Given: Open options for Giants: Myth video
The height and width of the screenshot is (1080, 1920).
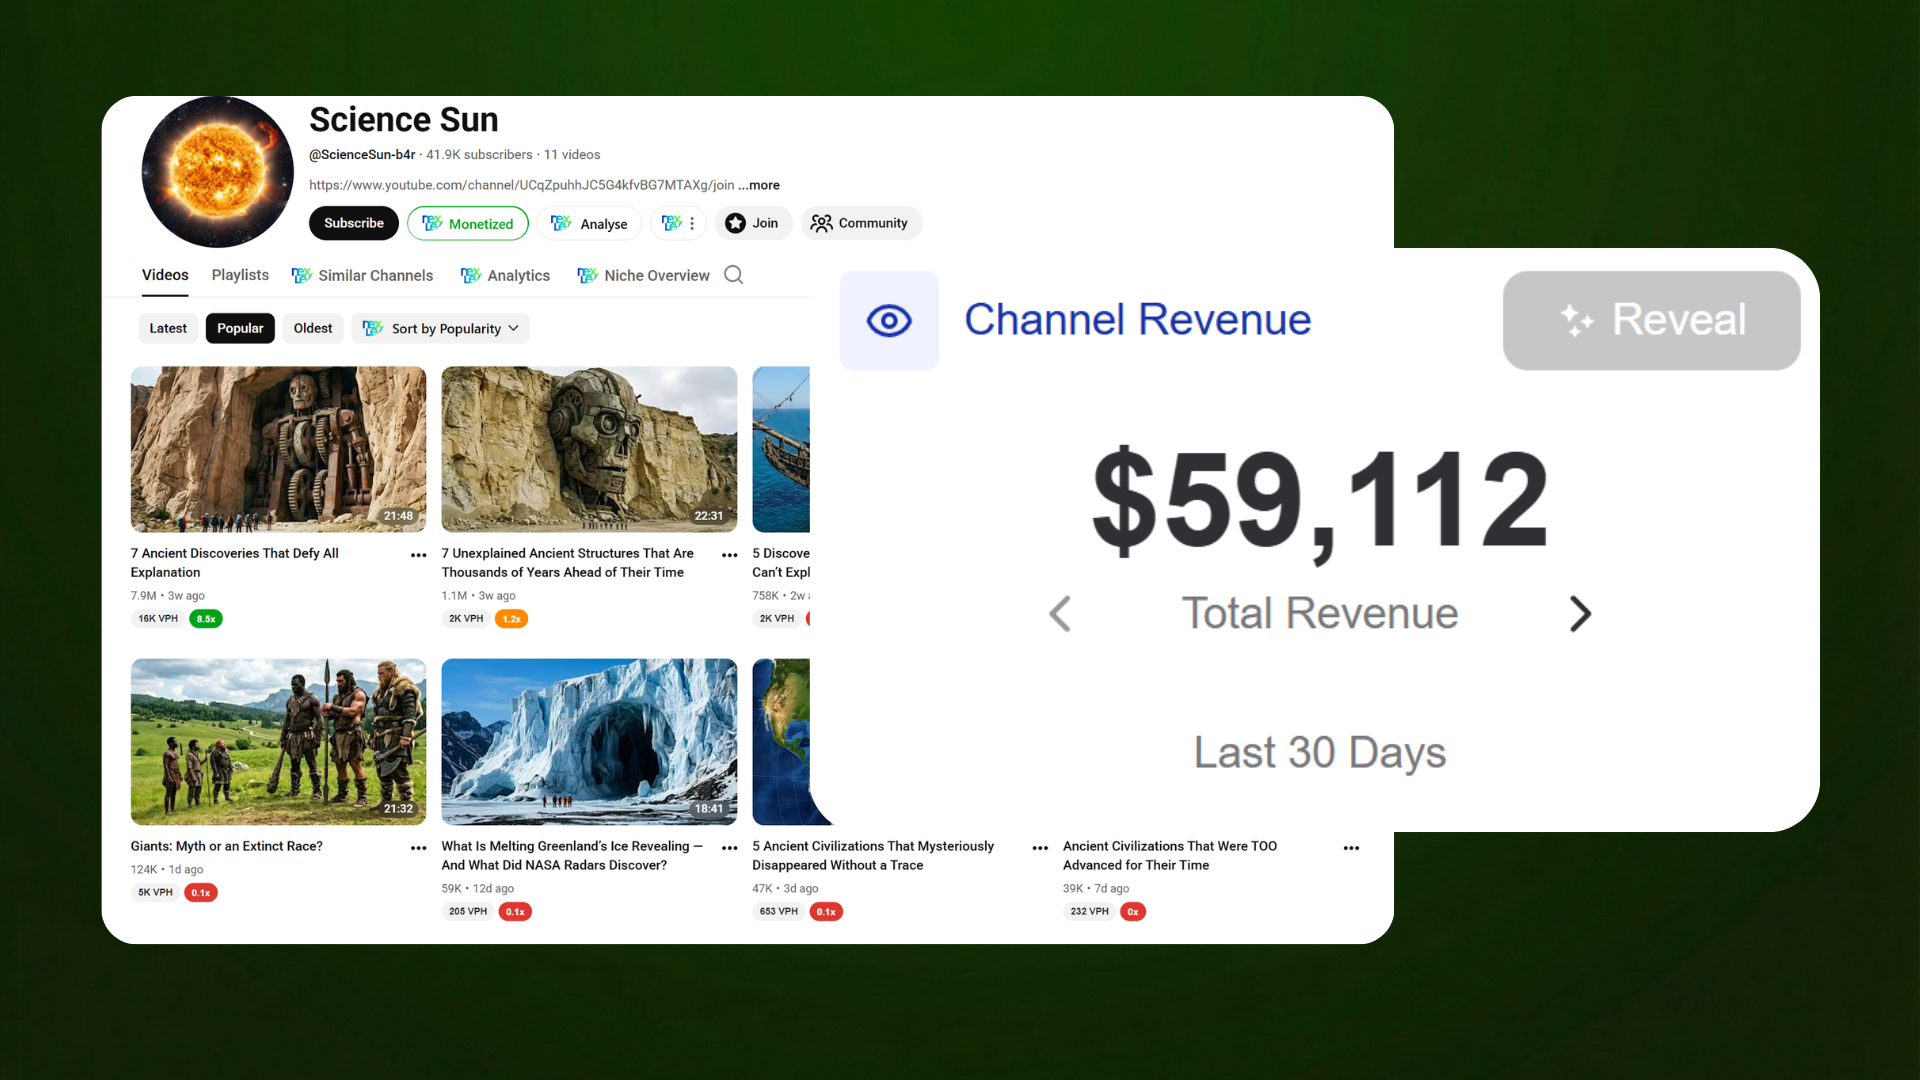Looking at the screenshot, I should [418, 848].
